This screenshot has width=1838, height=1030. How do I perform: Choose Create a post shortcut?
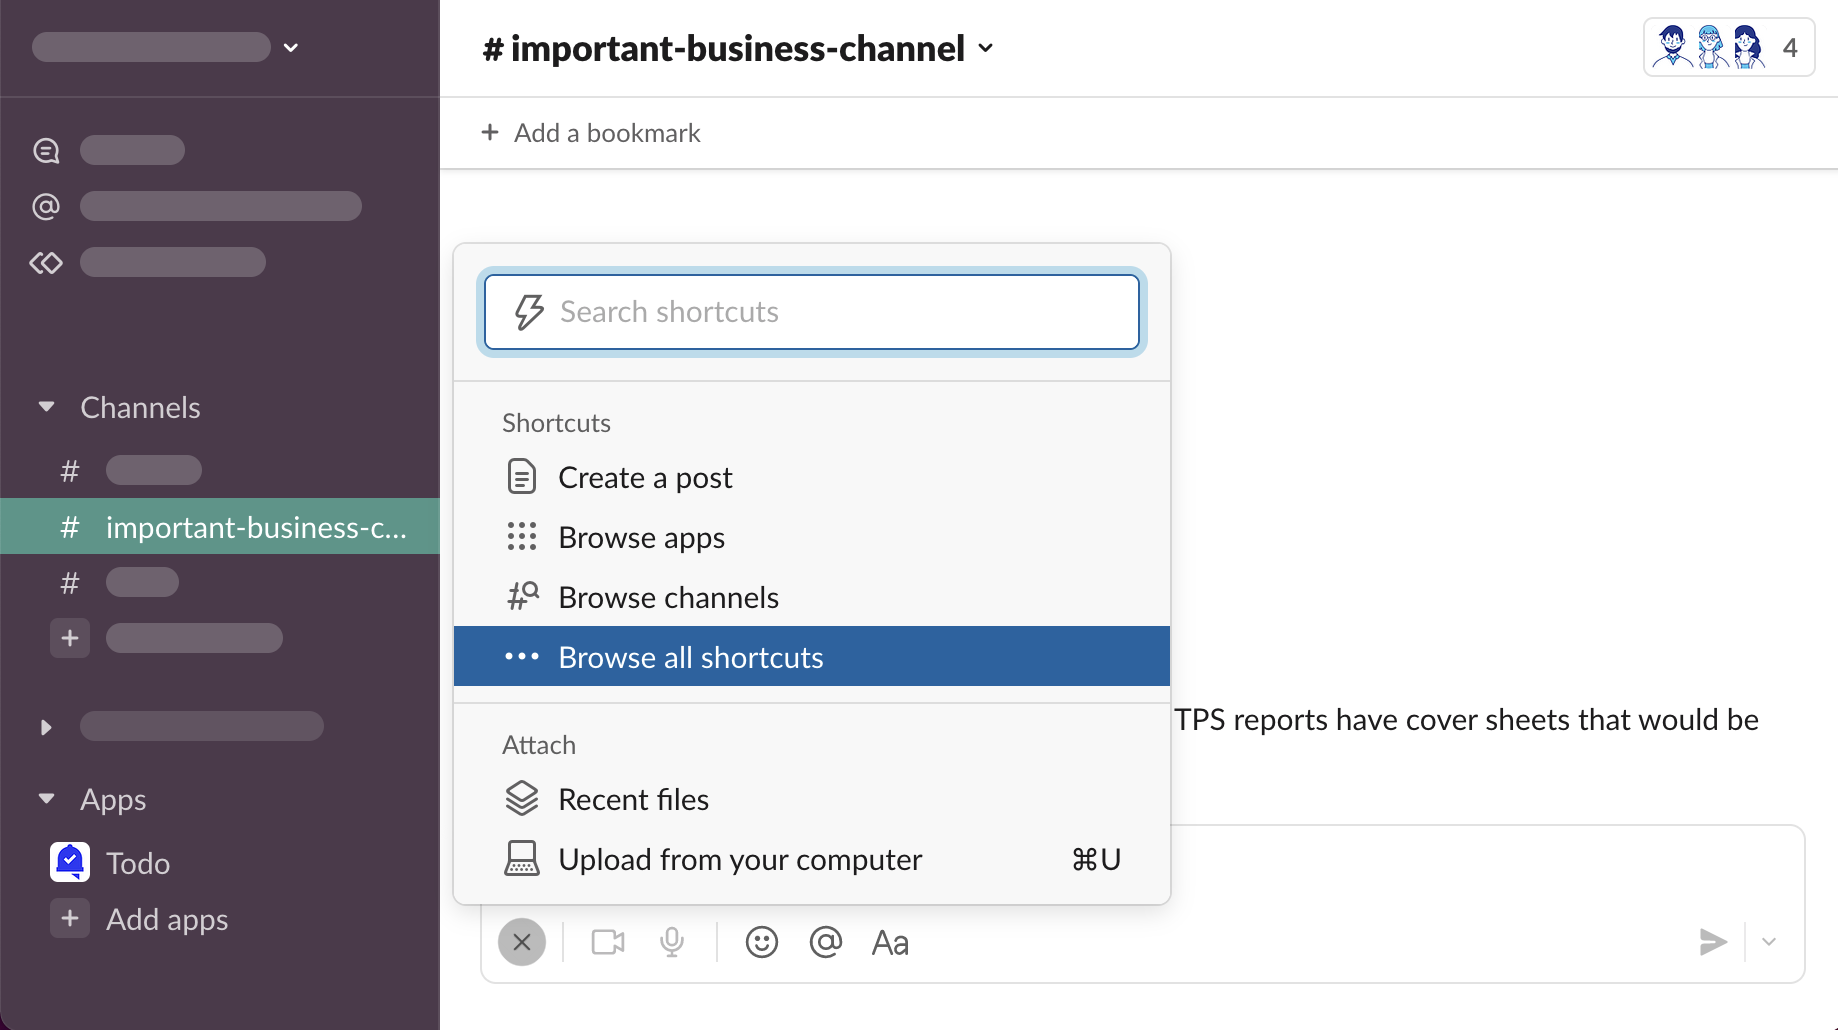[645, 478]
